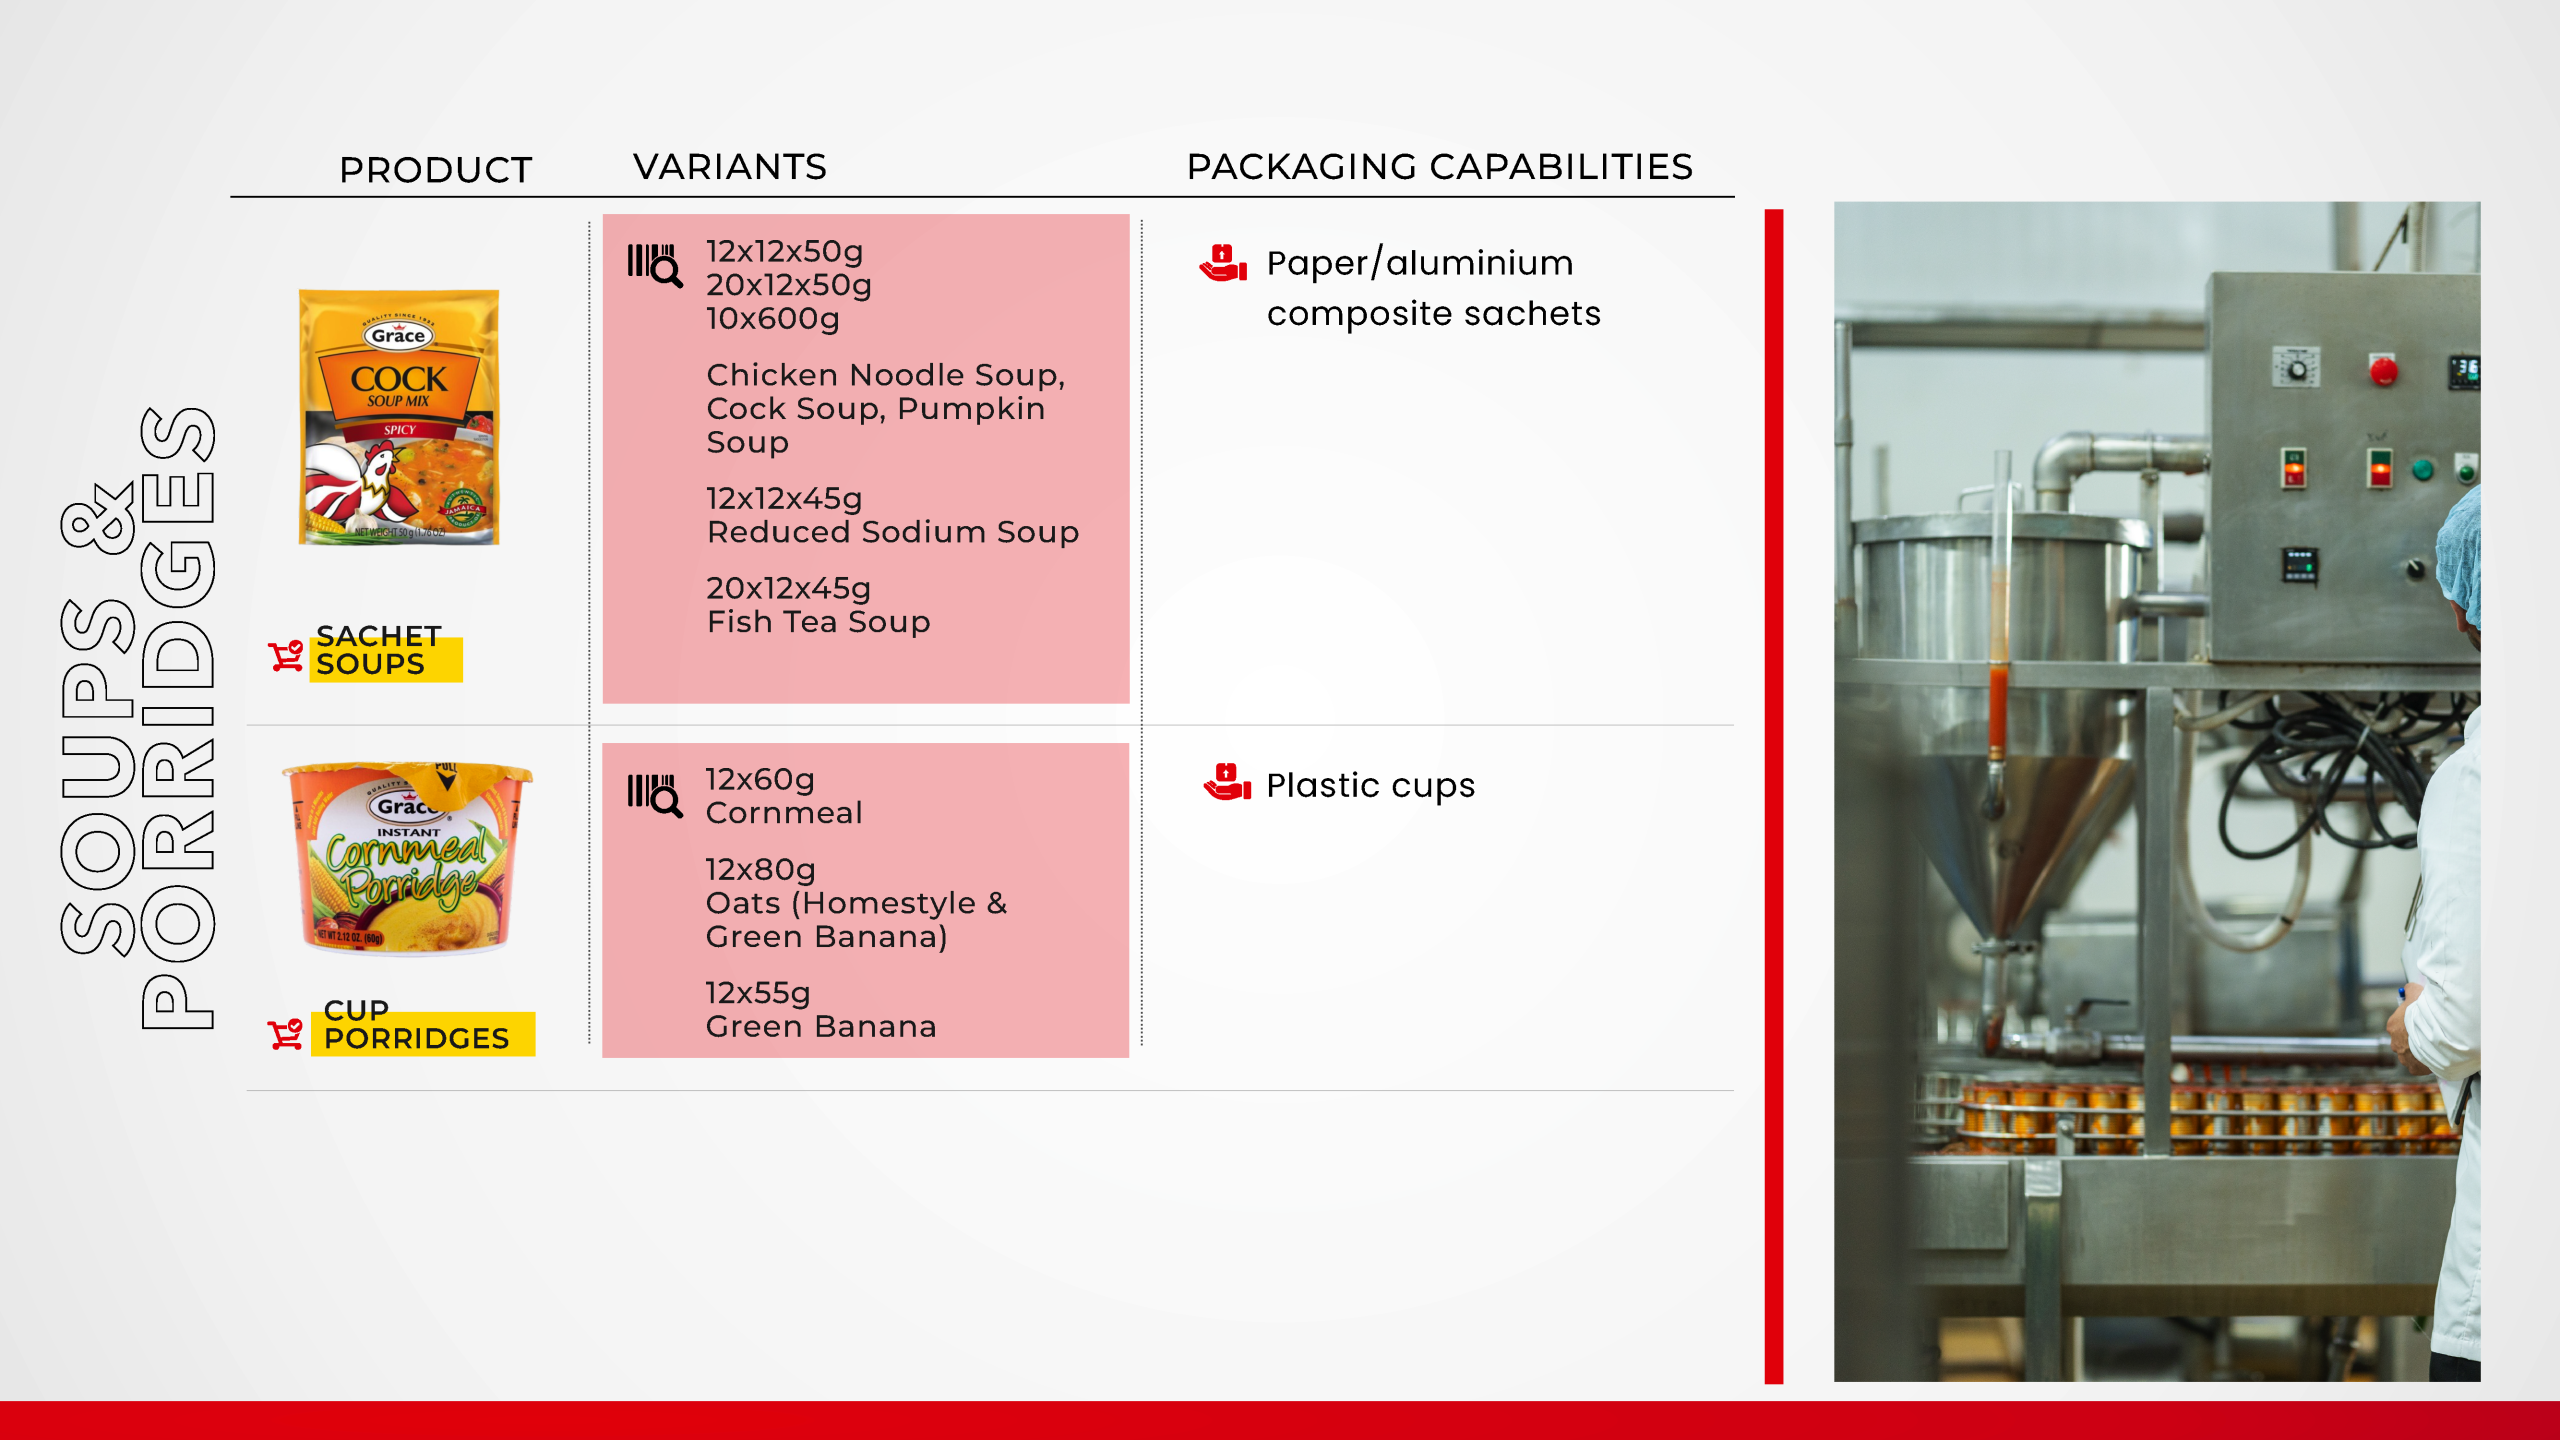
Task: Click the barcode scan icon beside cup porridge variants
Action: [x=655, y=795]
